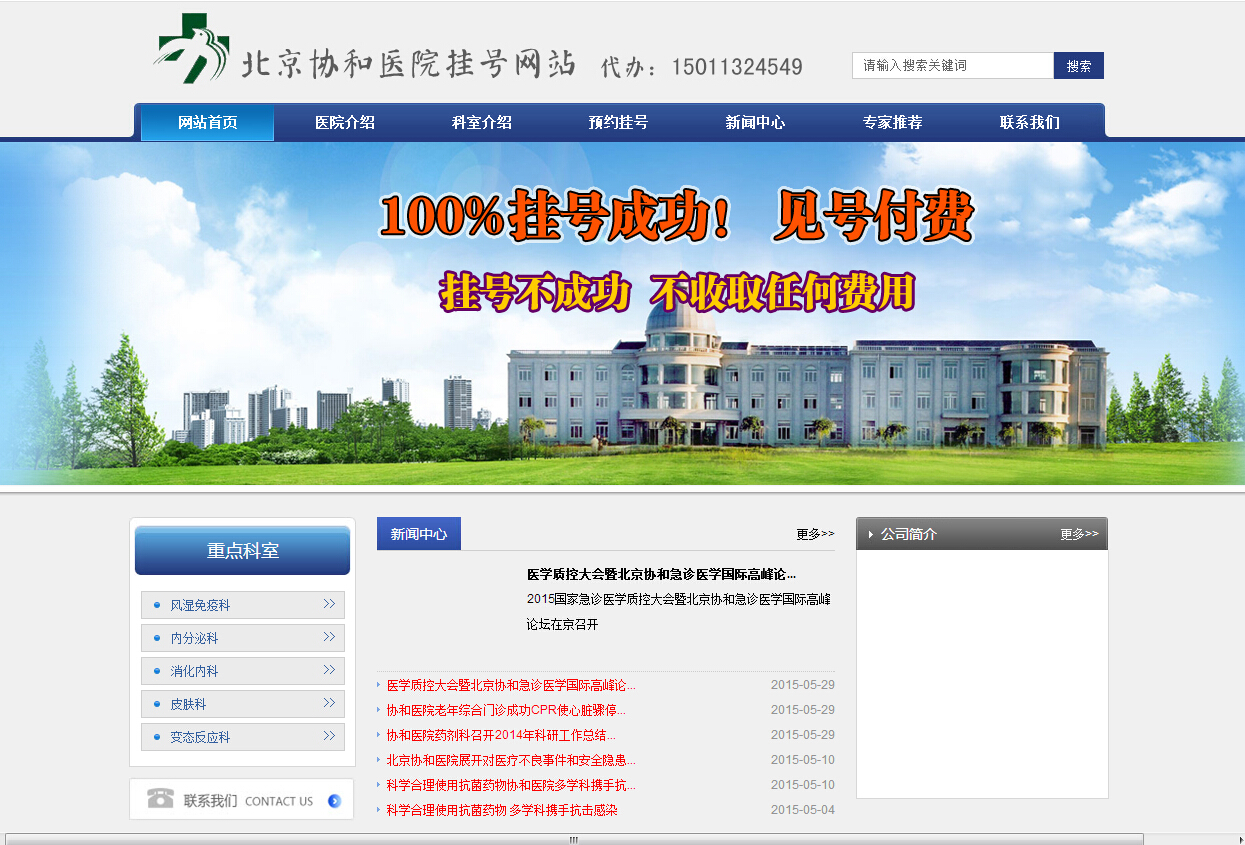Select 预约挂号 in the navigation bar

click(x=619, y=122)
